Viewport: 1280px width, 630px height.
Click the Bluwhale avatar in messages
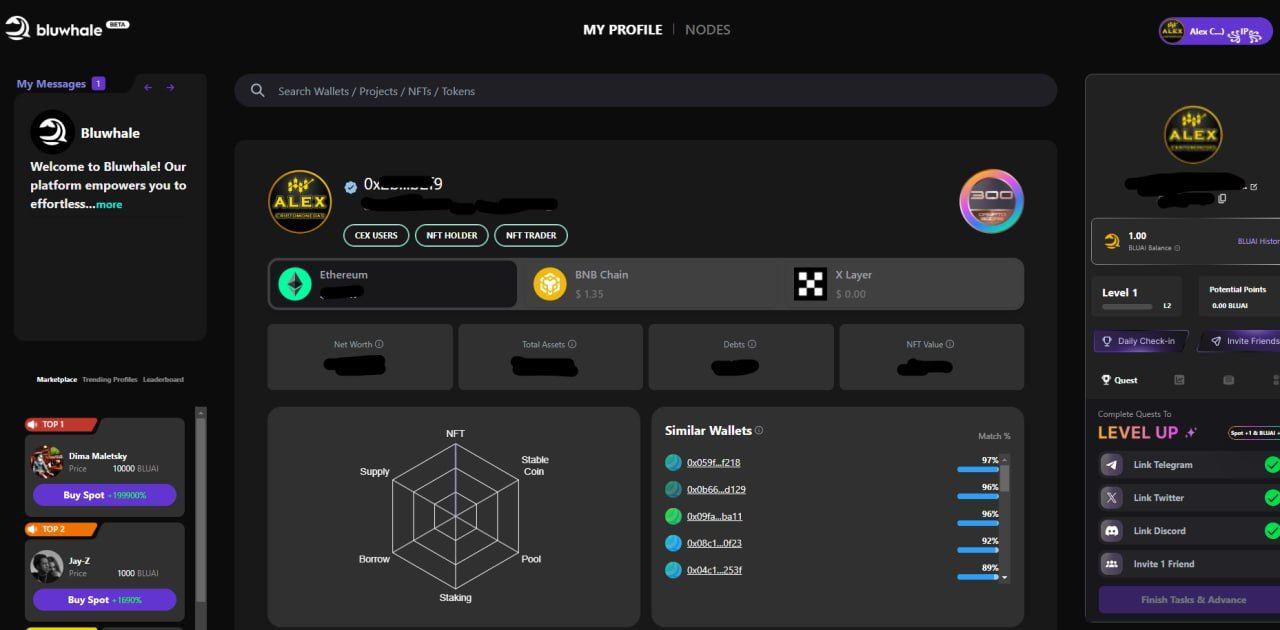(x=52, y=132)
